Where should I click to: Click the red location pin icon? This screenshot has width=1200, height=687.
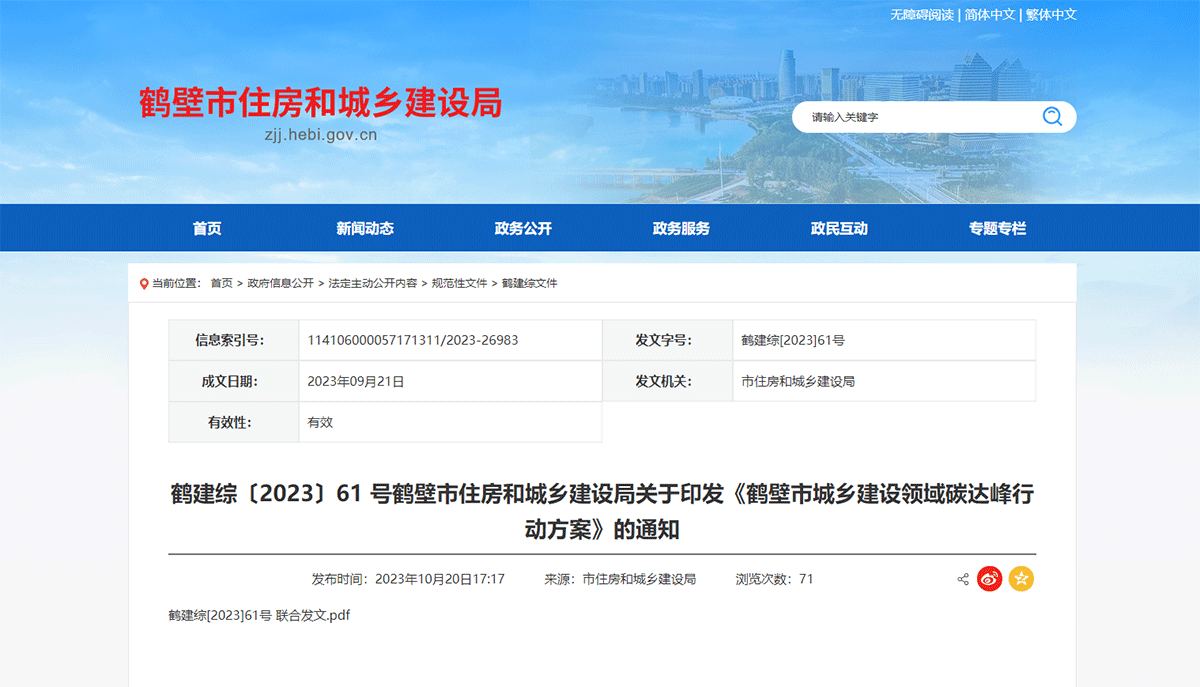point(144,284)
